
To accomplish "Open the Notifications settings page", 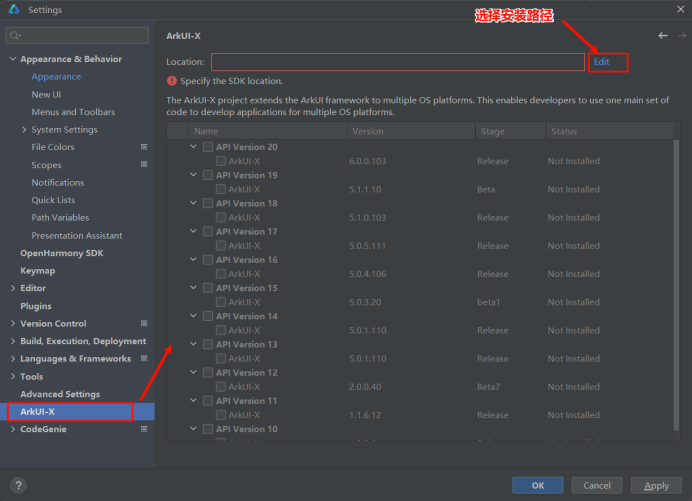I will pyautogui.click(x=58, y=182).
